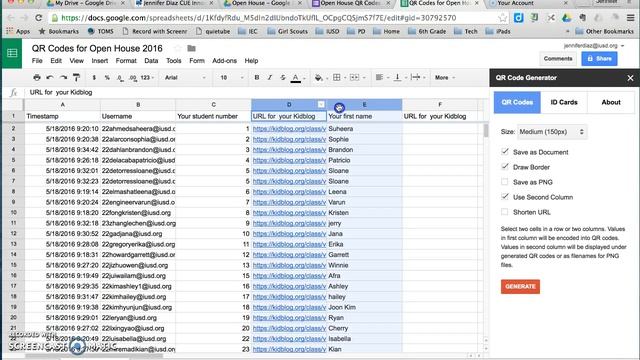
Task: Open the More toolbar options
Action: pos(444,77)
